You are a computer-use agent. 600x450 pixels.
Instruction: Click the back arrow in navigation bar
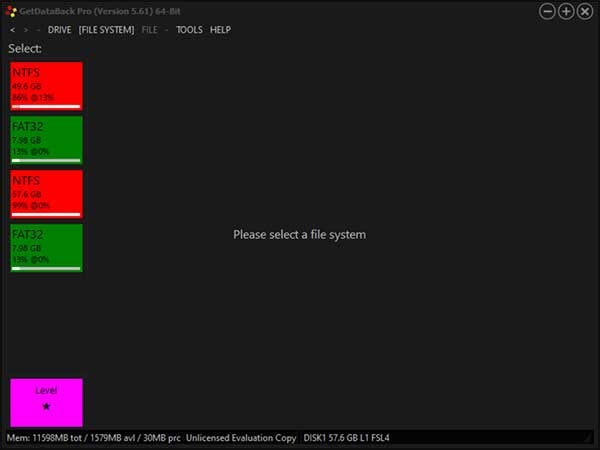coord(12,30)
